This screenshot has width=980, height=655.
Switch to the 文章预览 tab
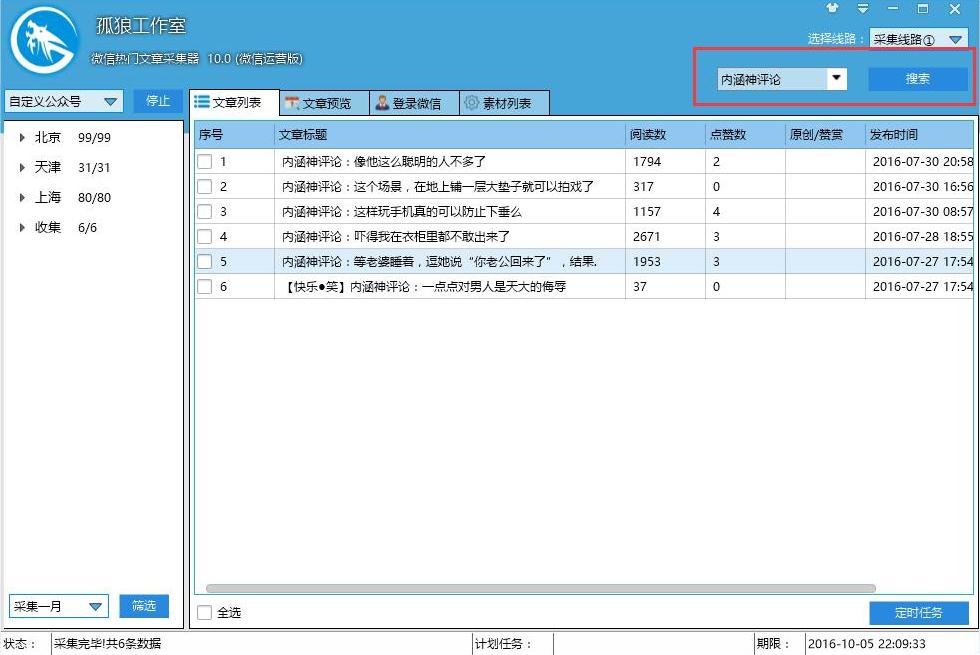pyautogui.click(x=324, y=103)
